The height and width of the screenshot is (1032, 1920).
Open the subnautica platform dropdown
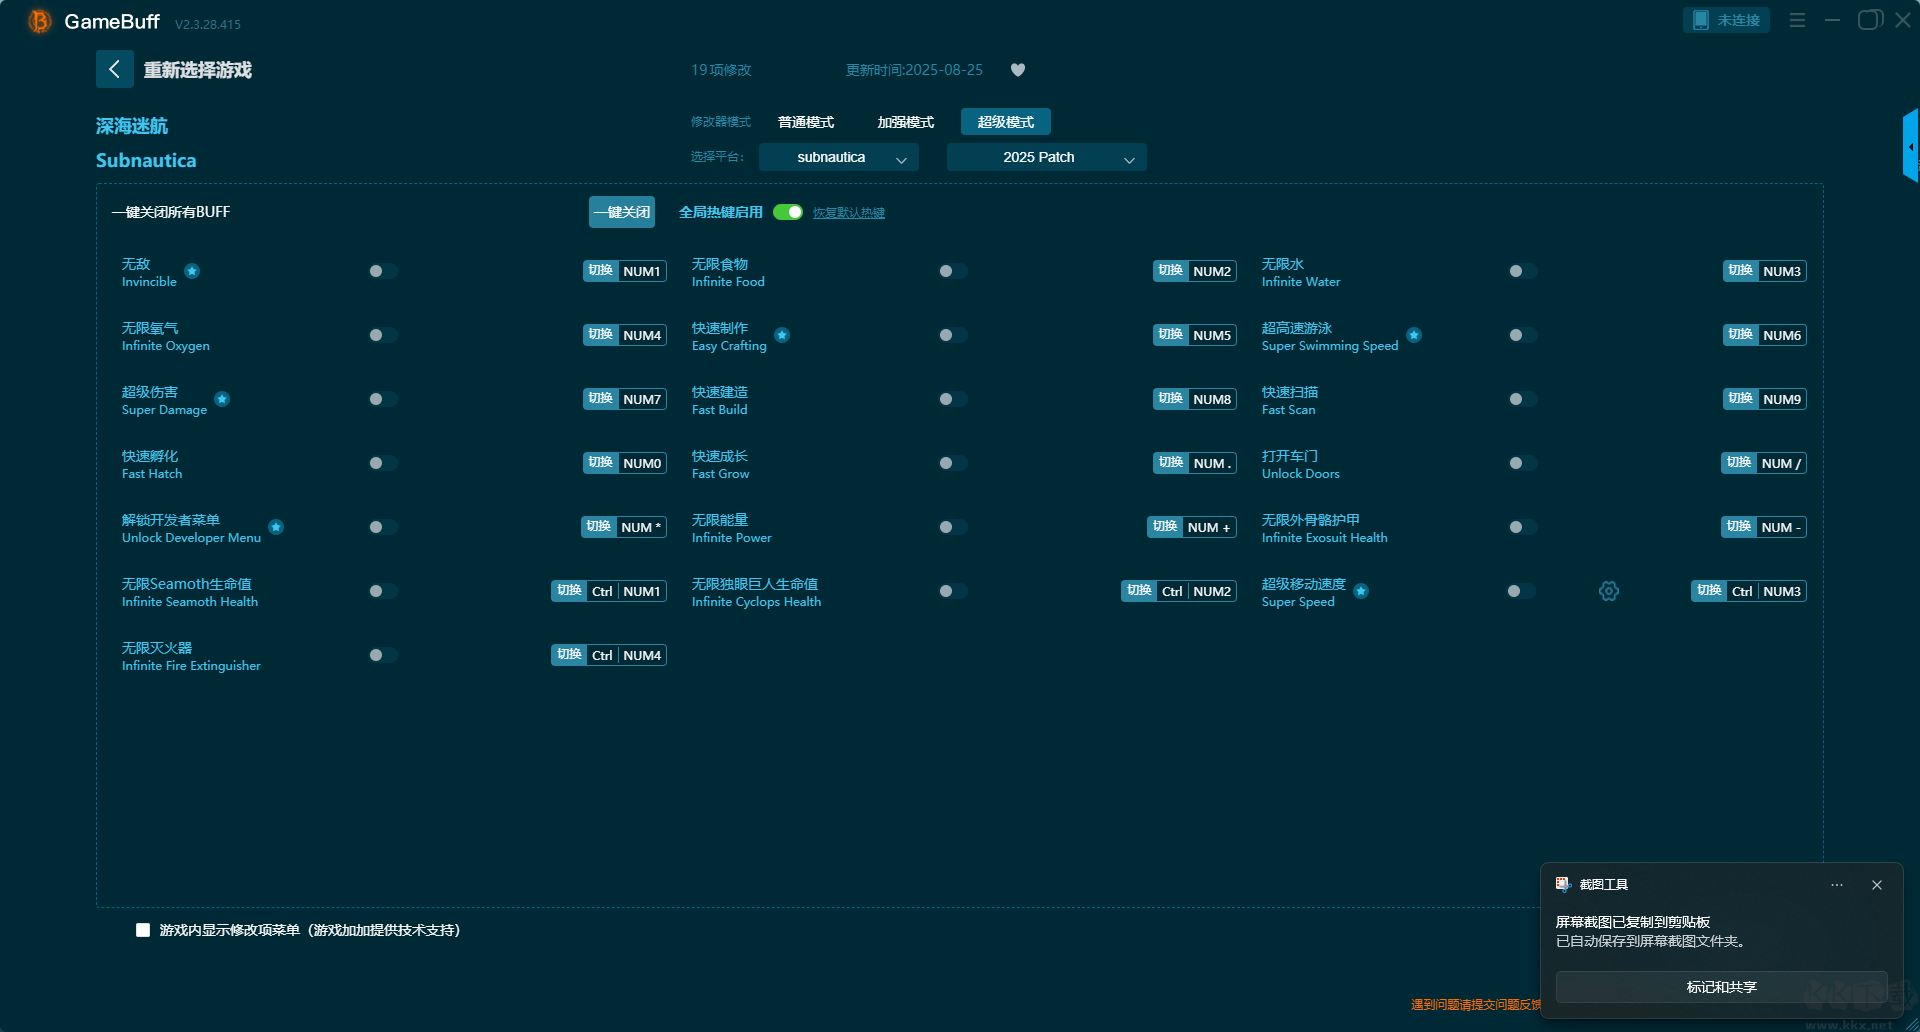(839, 157)
